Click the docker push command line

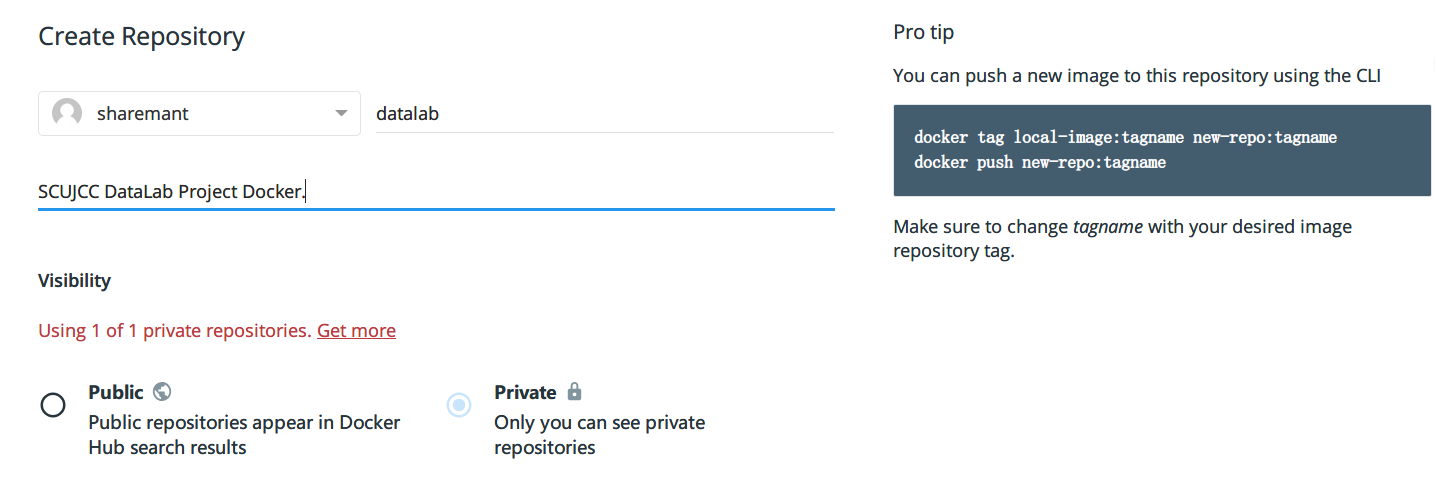1040,162
